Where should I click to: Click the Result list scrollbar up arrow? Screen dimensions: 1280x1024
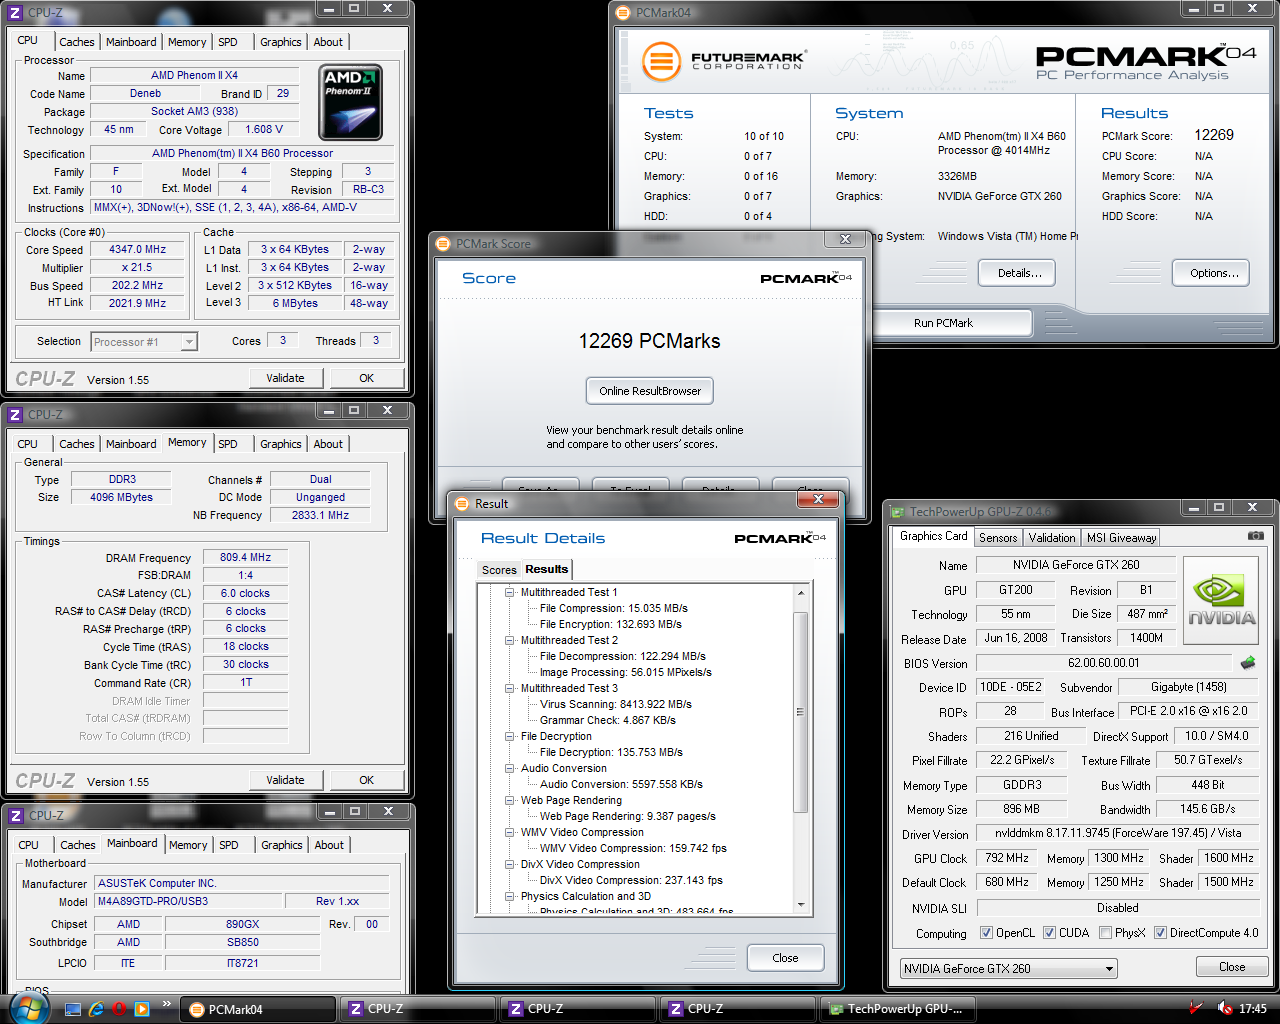coord(800,593)
